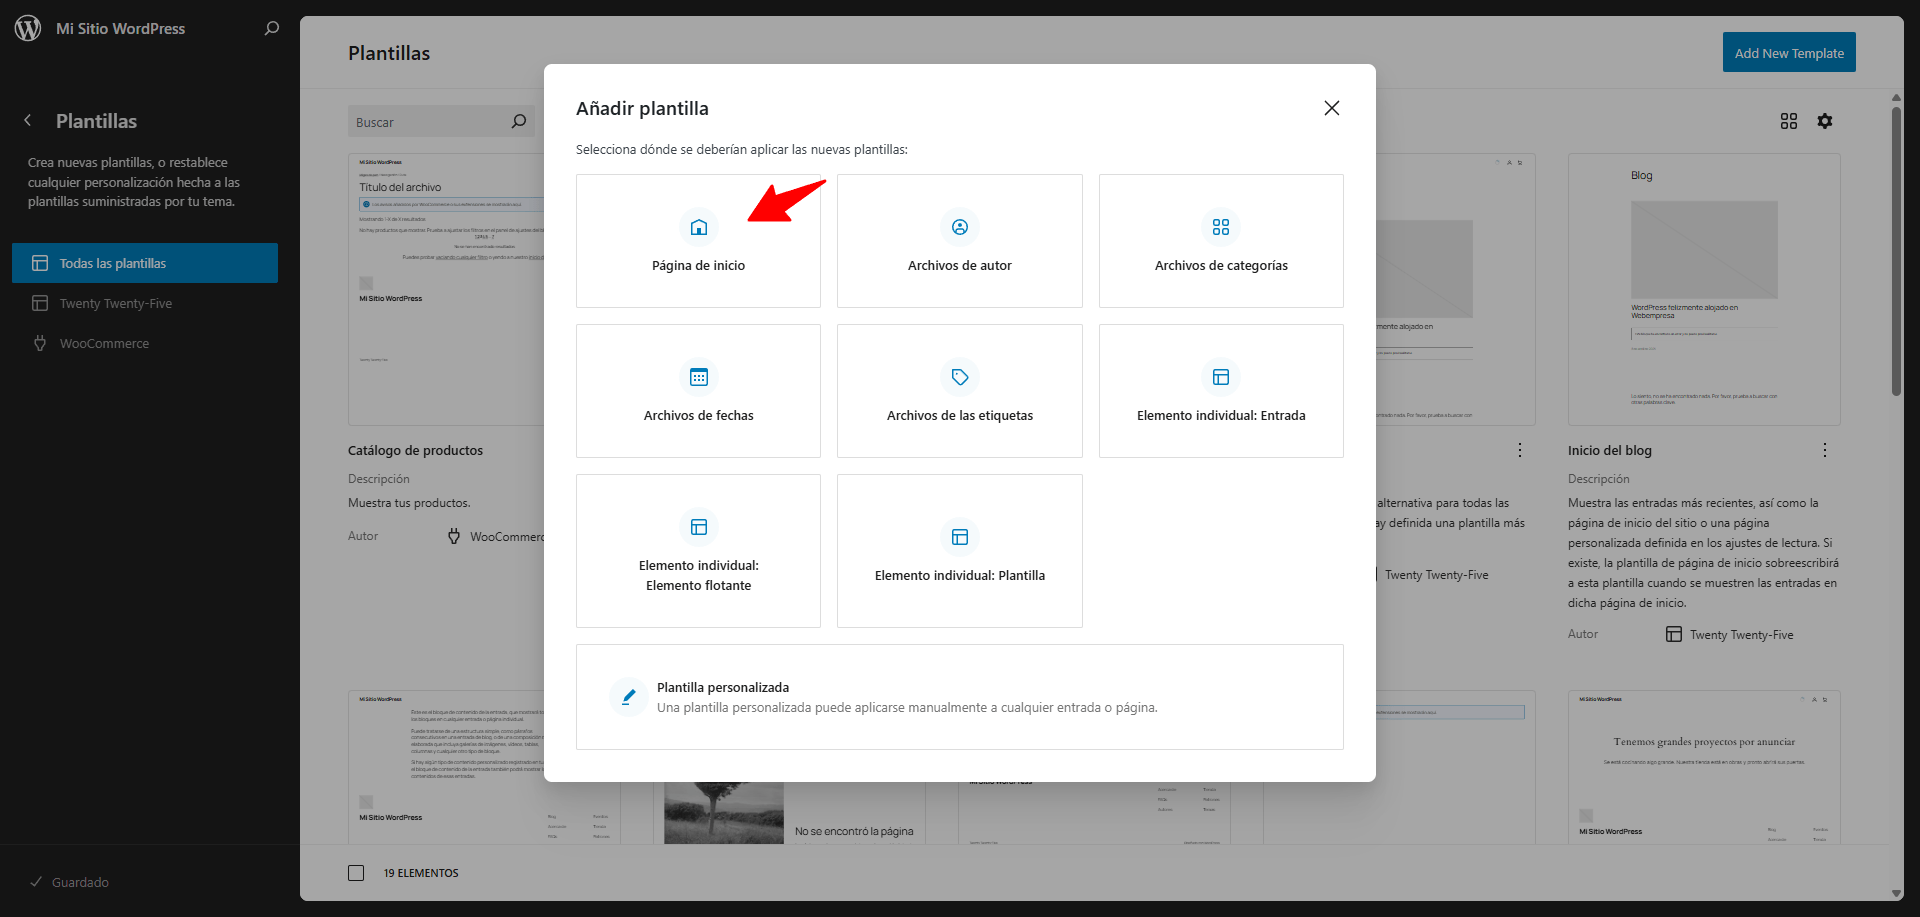
Task: Pick Archivos de categorías template option
Action: (x=1220, y=241)
